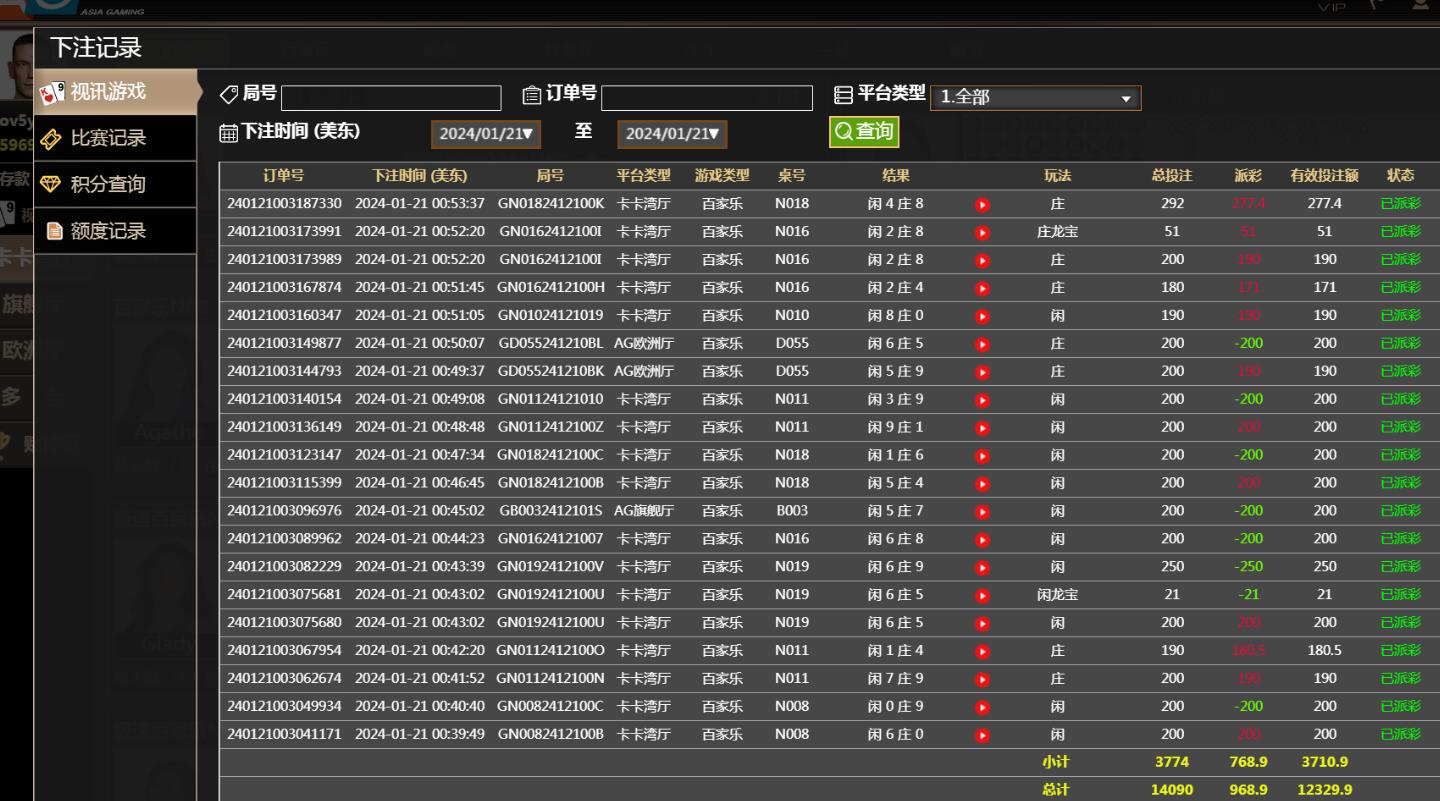
Task: Play replay for order 240121003149877
Action: coord(982,344)
